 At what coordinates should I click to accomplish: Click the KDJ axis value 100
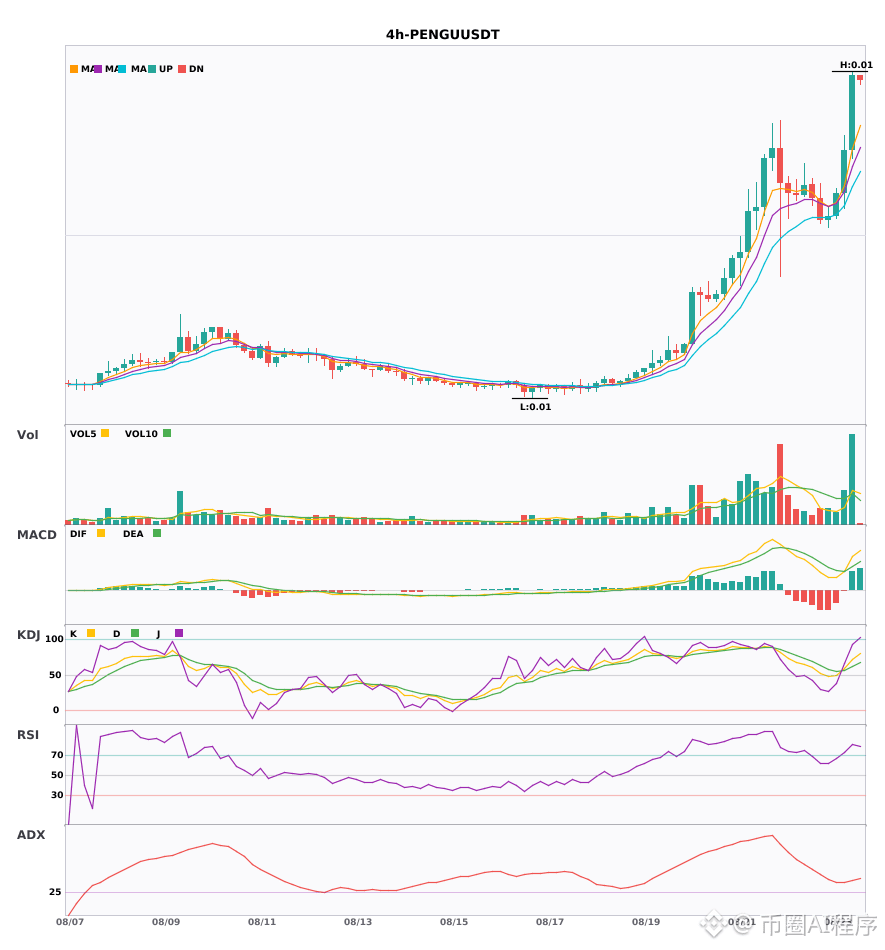55,639
